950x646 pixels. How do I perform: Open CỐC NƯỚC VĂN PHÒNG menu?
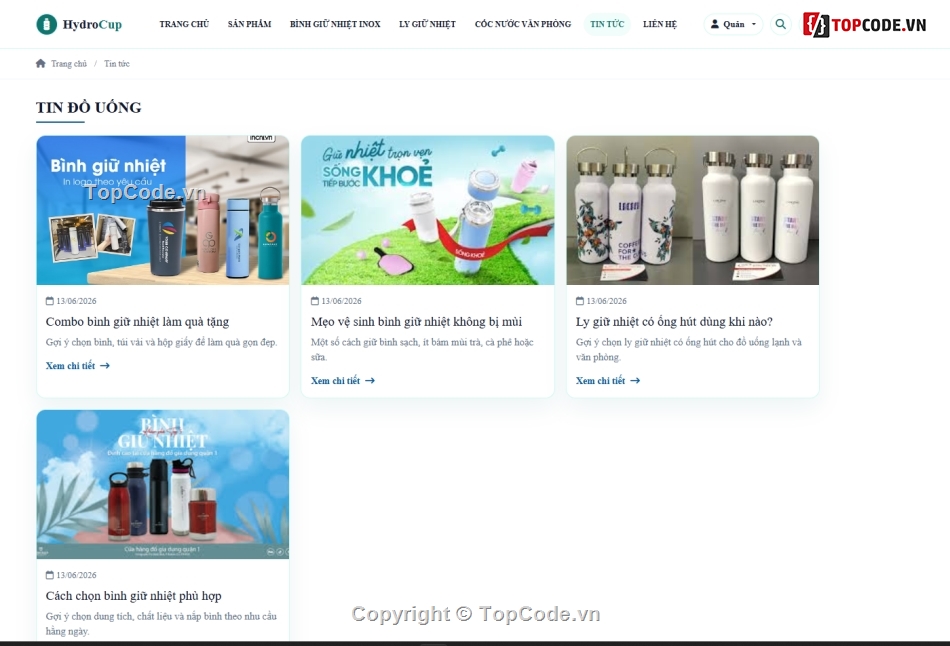(x=523, y=24)
